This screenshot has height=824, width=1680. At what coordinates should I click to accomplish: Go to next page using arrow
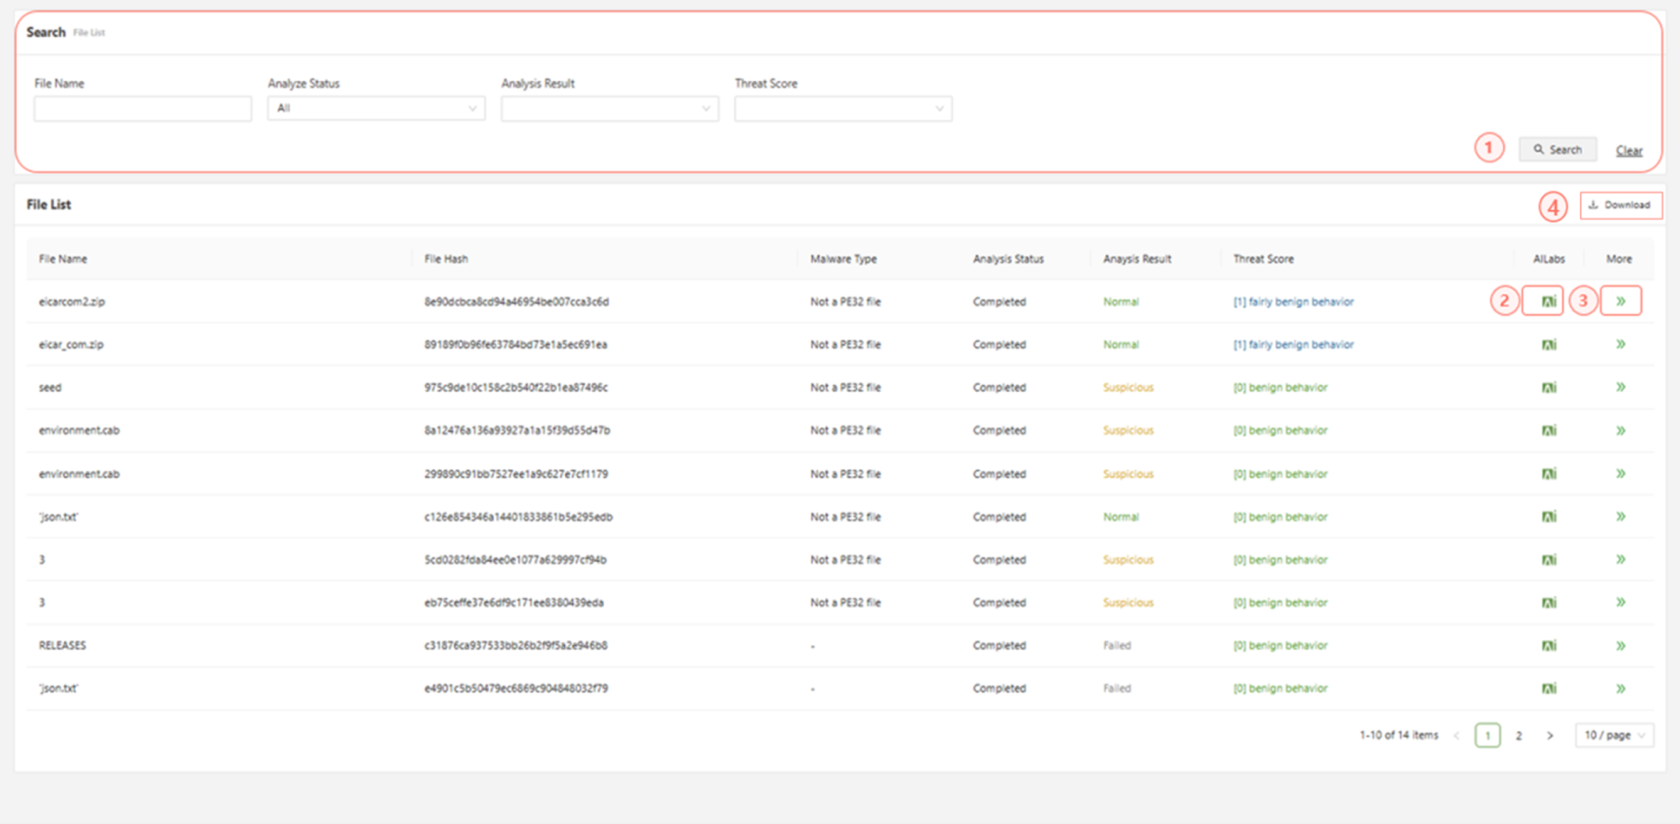[1550, 736]
